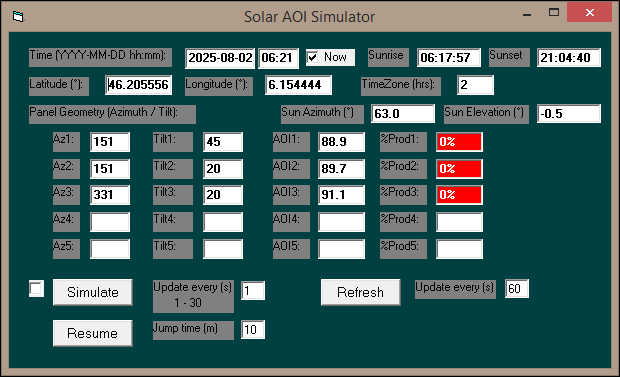Screen dimensions: 620x377
Task: Click the empty AOI4 field
Action: coord(341,222)
